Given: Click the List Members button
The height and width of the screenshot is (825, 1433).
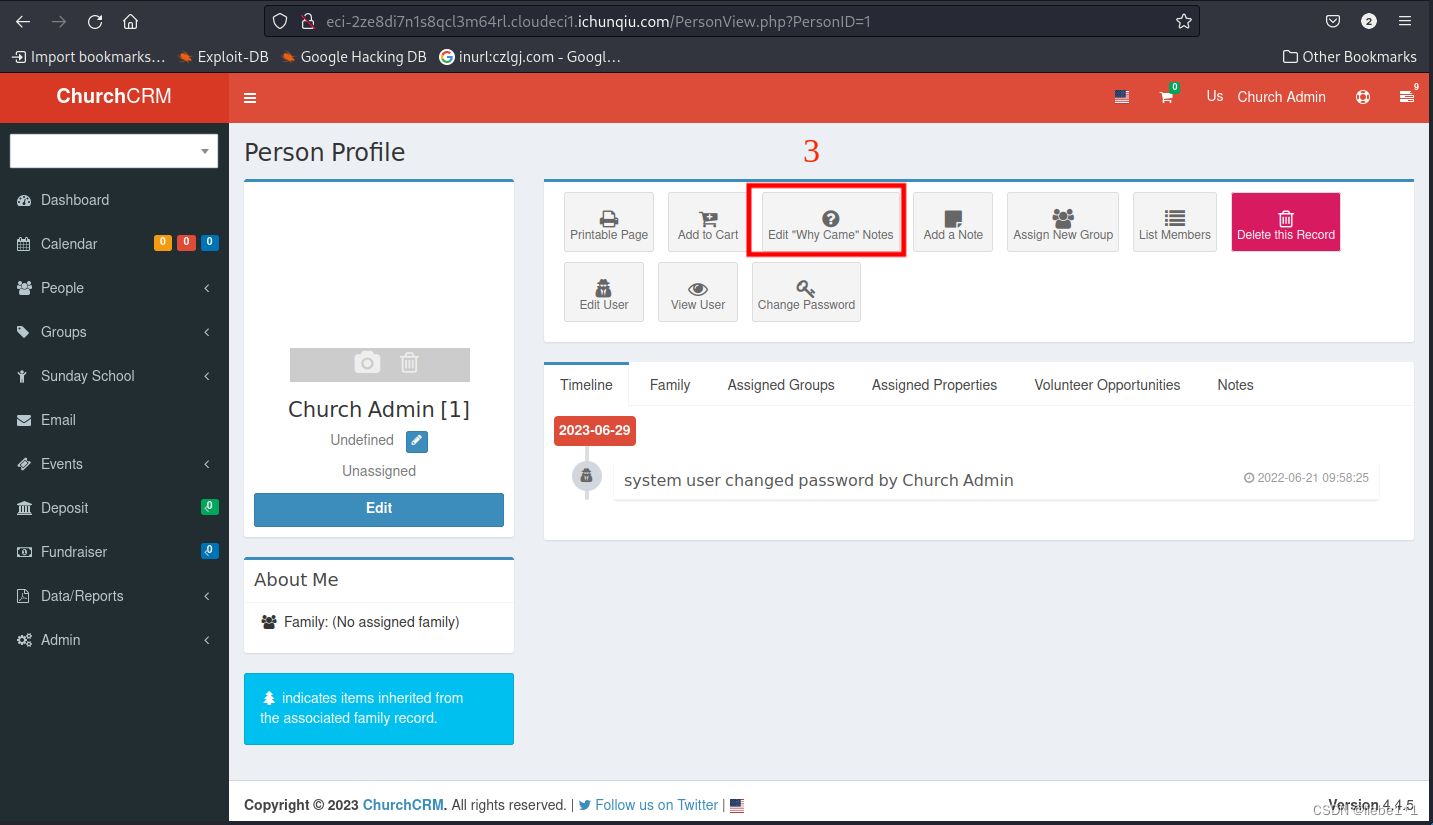Looking at the screenshot, I should [x=1175, y=222].
